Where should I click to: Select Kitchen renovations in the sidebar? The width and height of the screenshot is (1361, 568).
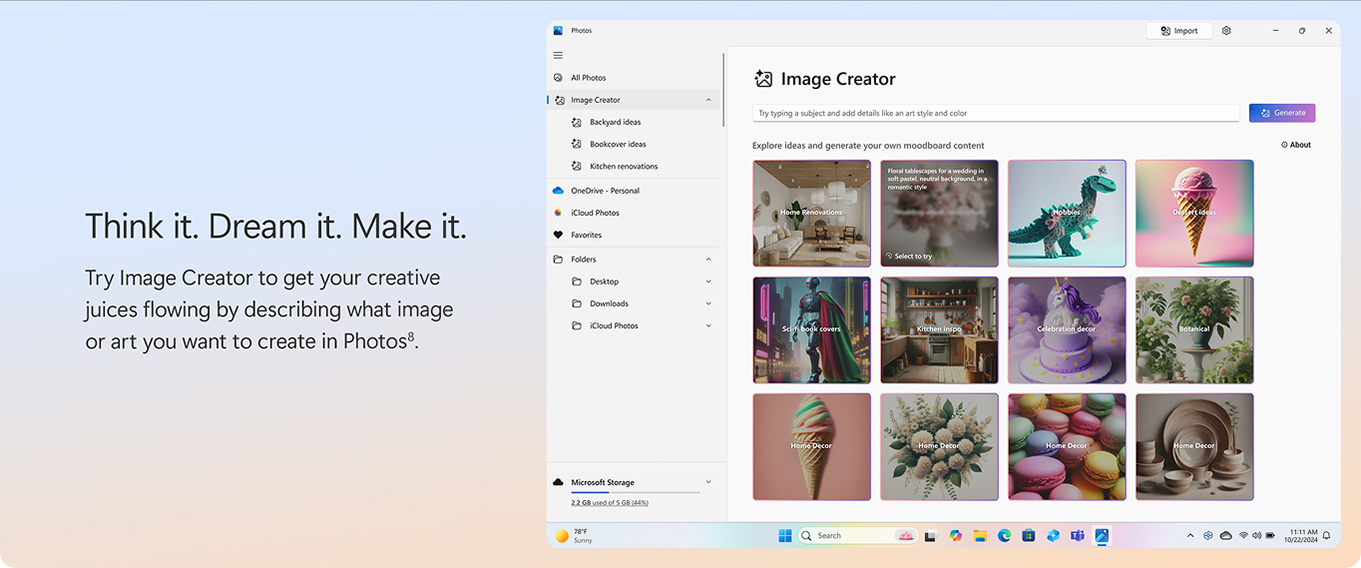623,166
